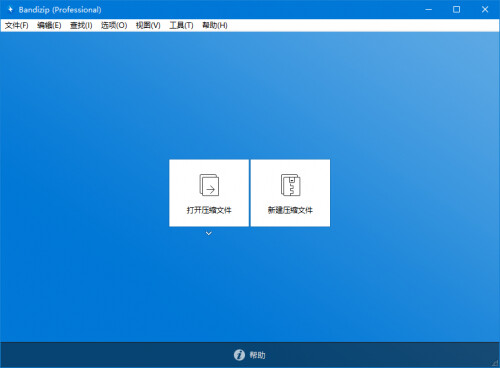Maximize the Bandizip window
500x368 pixels.
coord(456,10)
